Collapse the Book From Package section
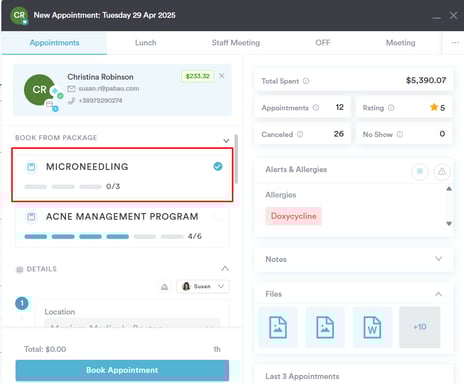The image size is (464, 383). point(226,140)
